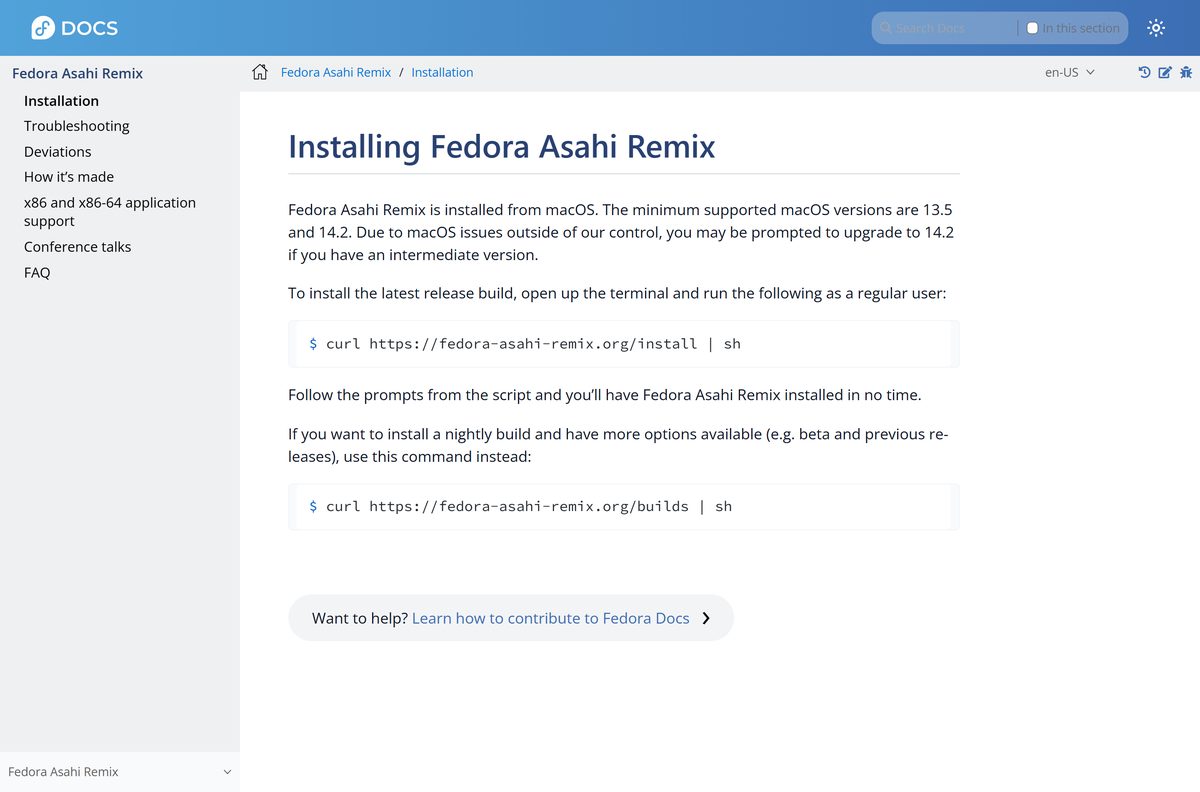Screen dimensions: 1200x792
Task: Click the report bug icon
Action: [1186, 72]
